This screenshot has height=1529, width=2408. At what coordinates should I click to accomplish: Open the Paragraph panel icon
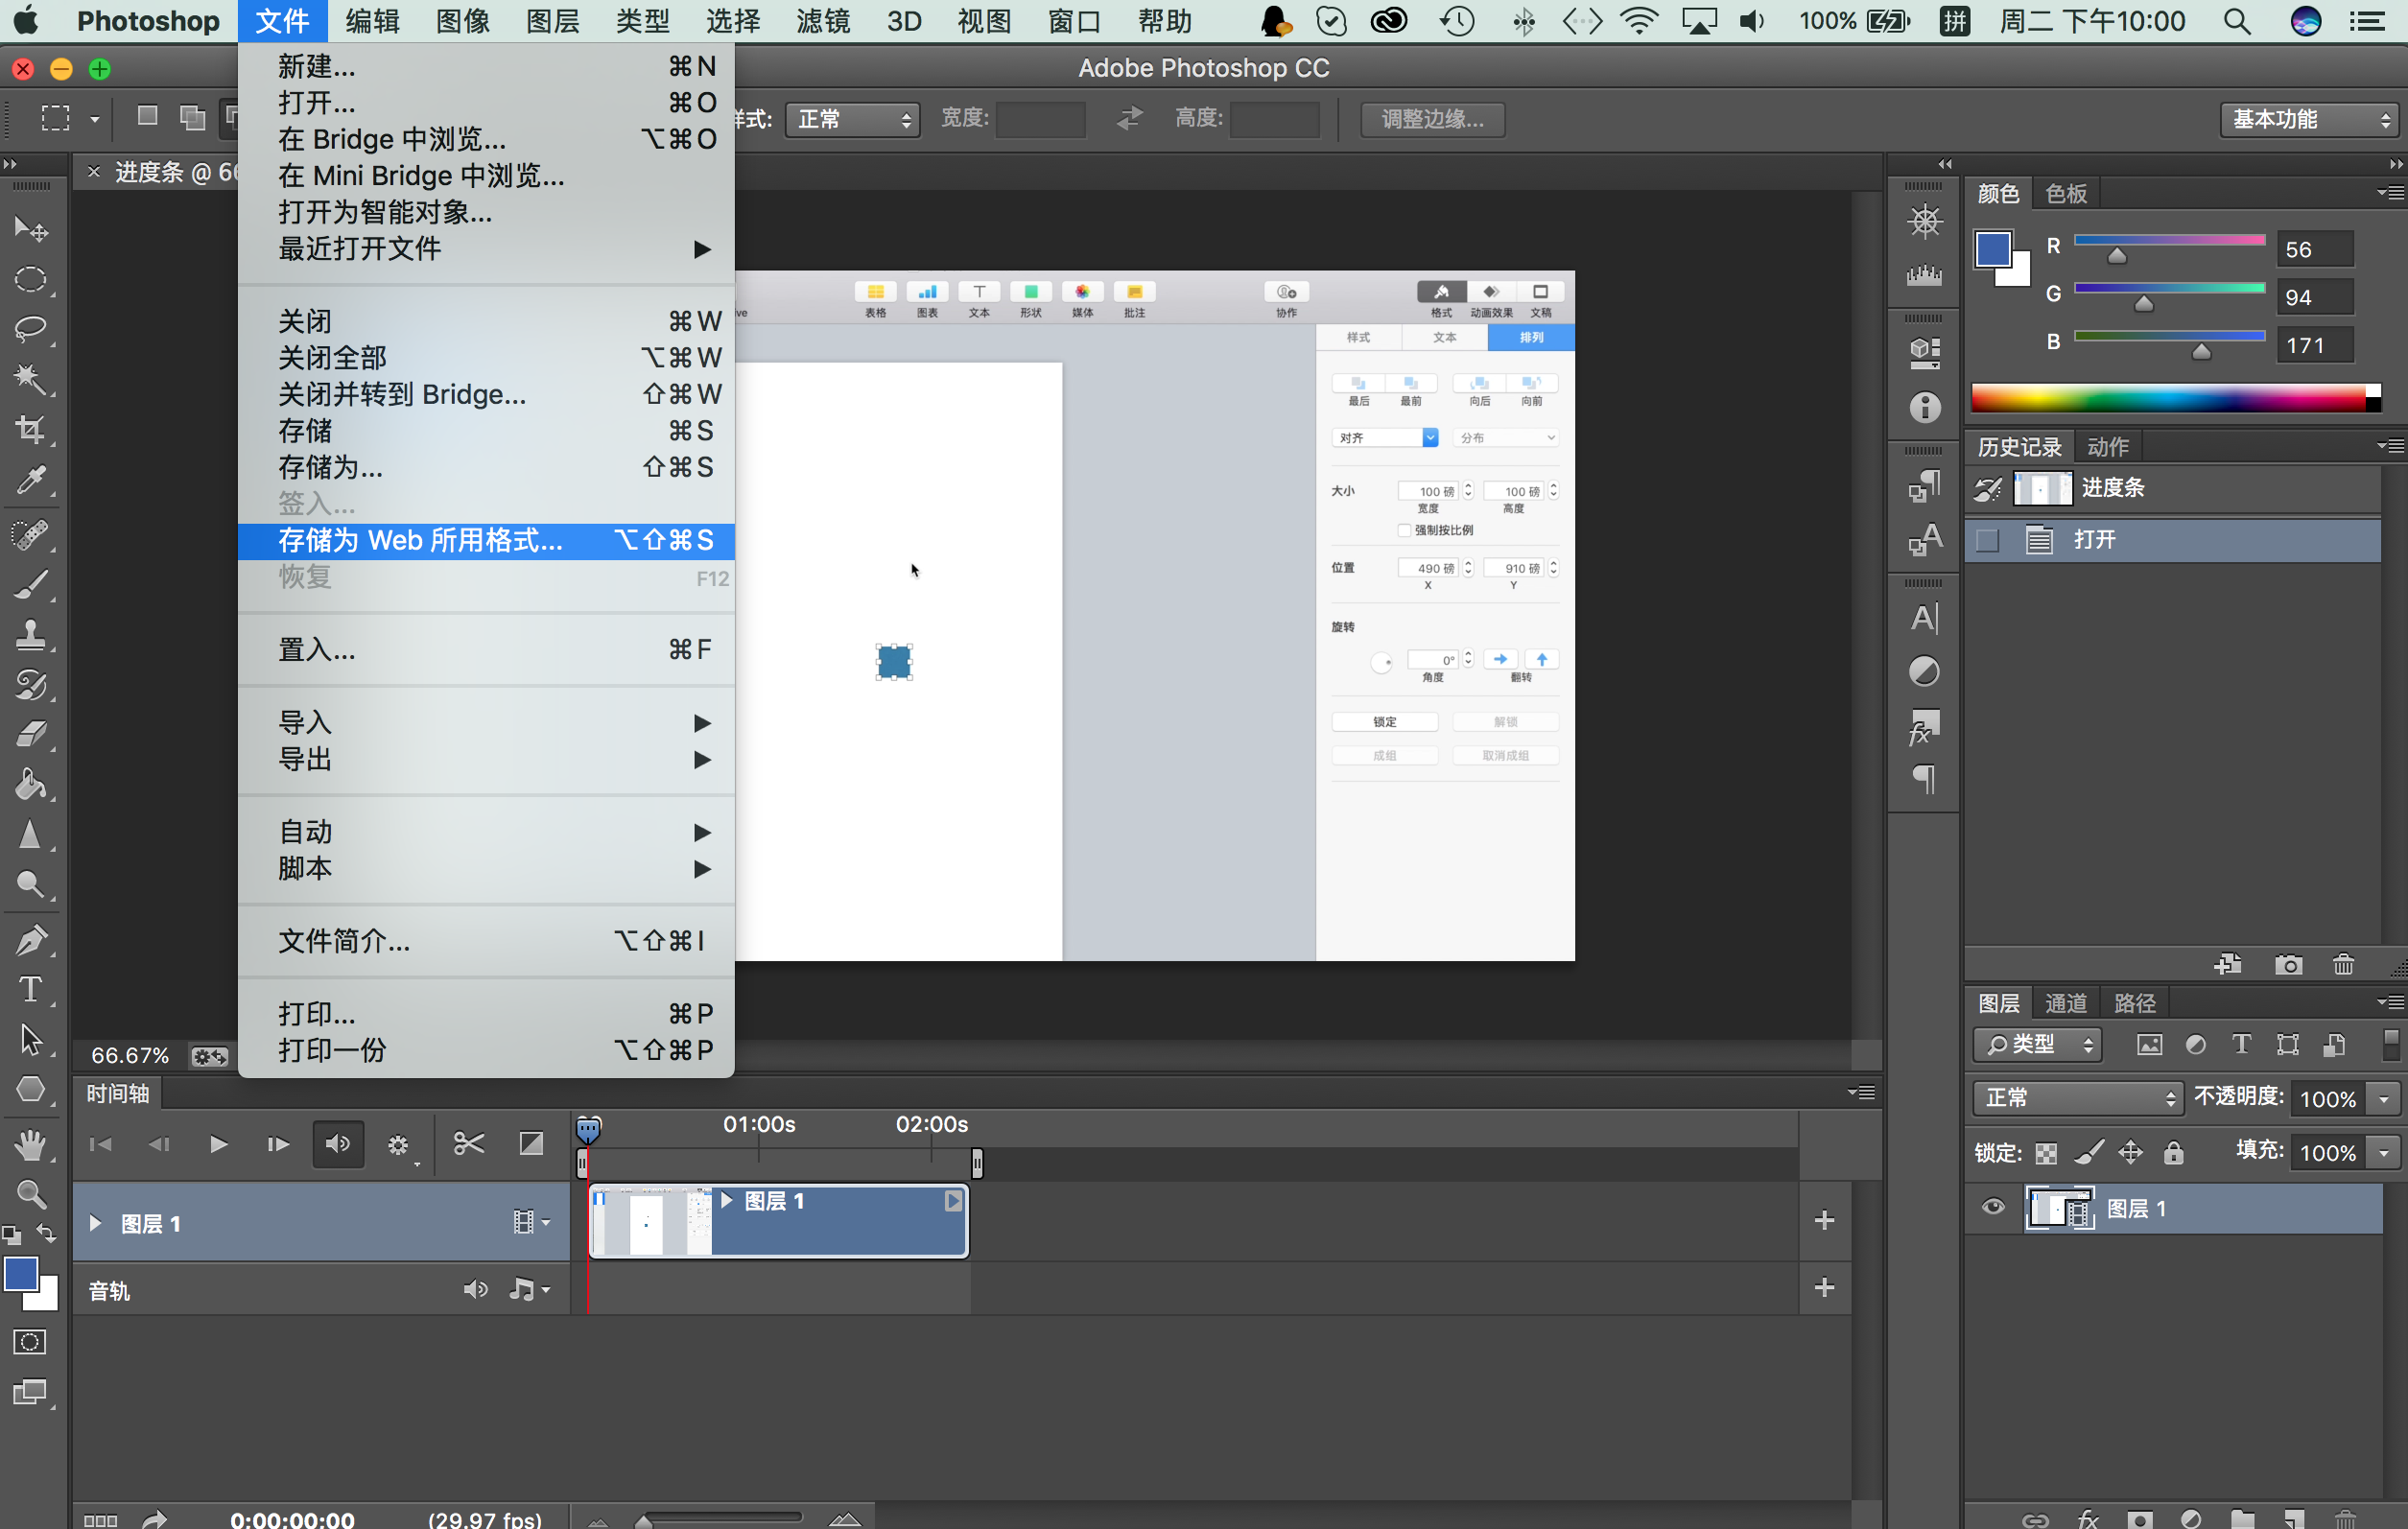tap(1924, 779)
